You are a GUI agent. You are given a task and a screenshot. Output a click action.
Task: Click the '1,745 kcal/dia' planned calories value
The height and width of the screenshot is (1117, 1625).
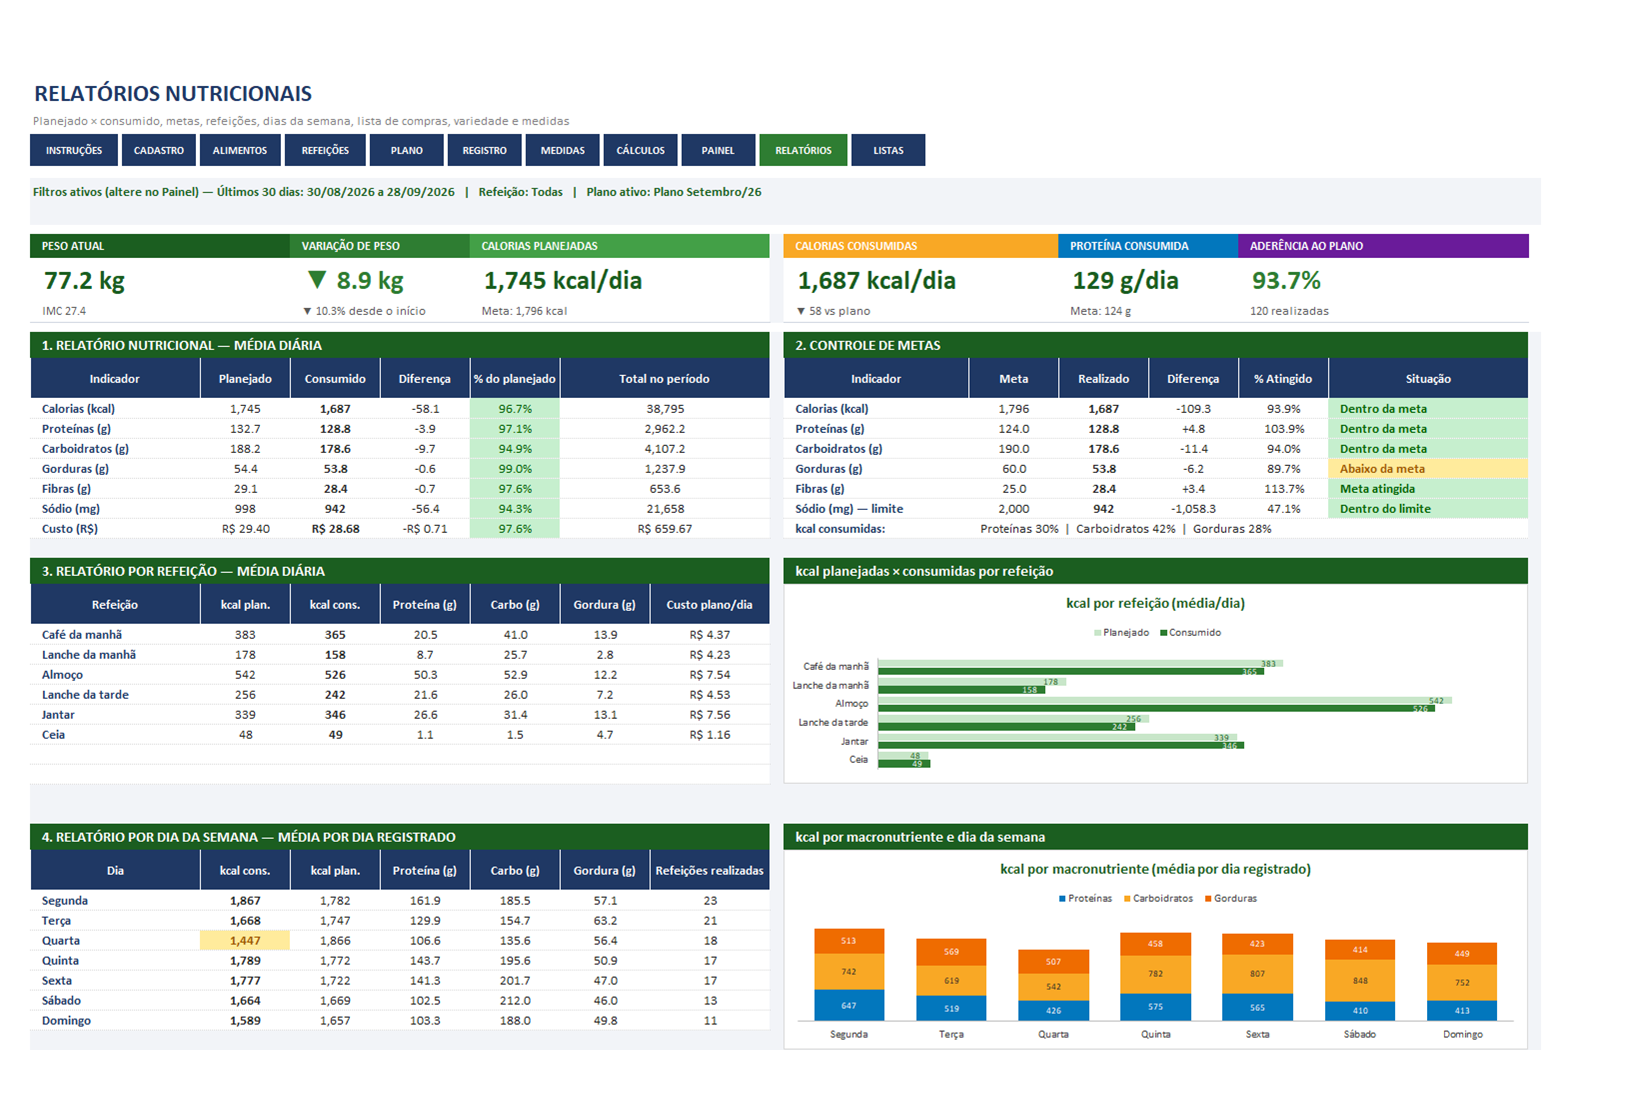pyautogui.click(x=562, y=281)
